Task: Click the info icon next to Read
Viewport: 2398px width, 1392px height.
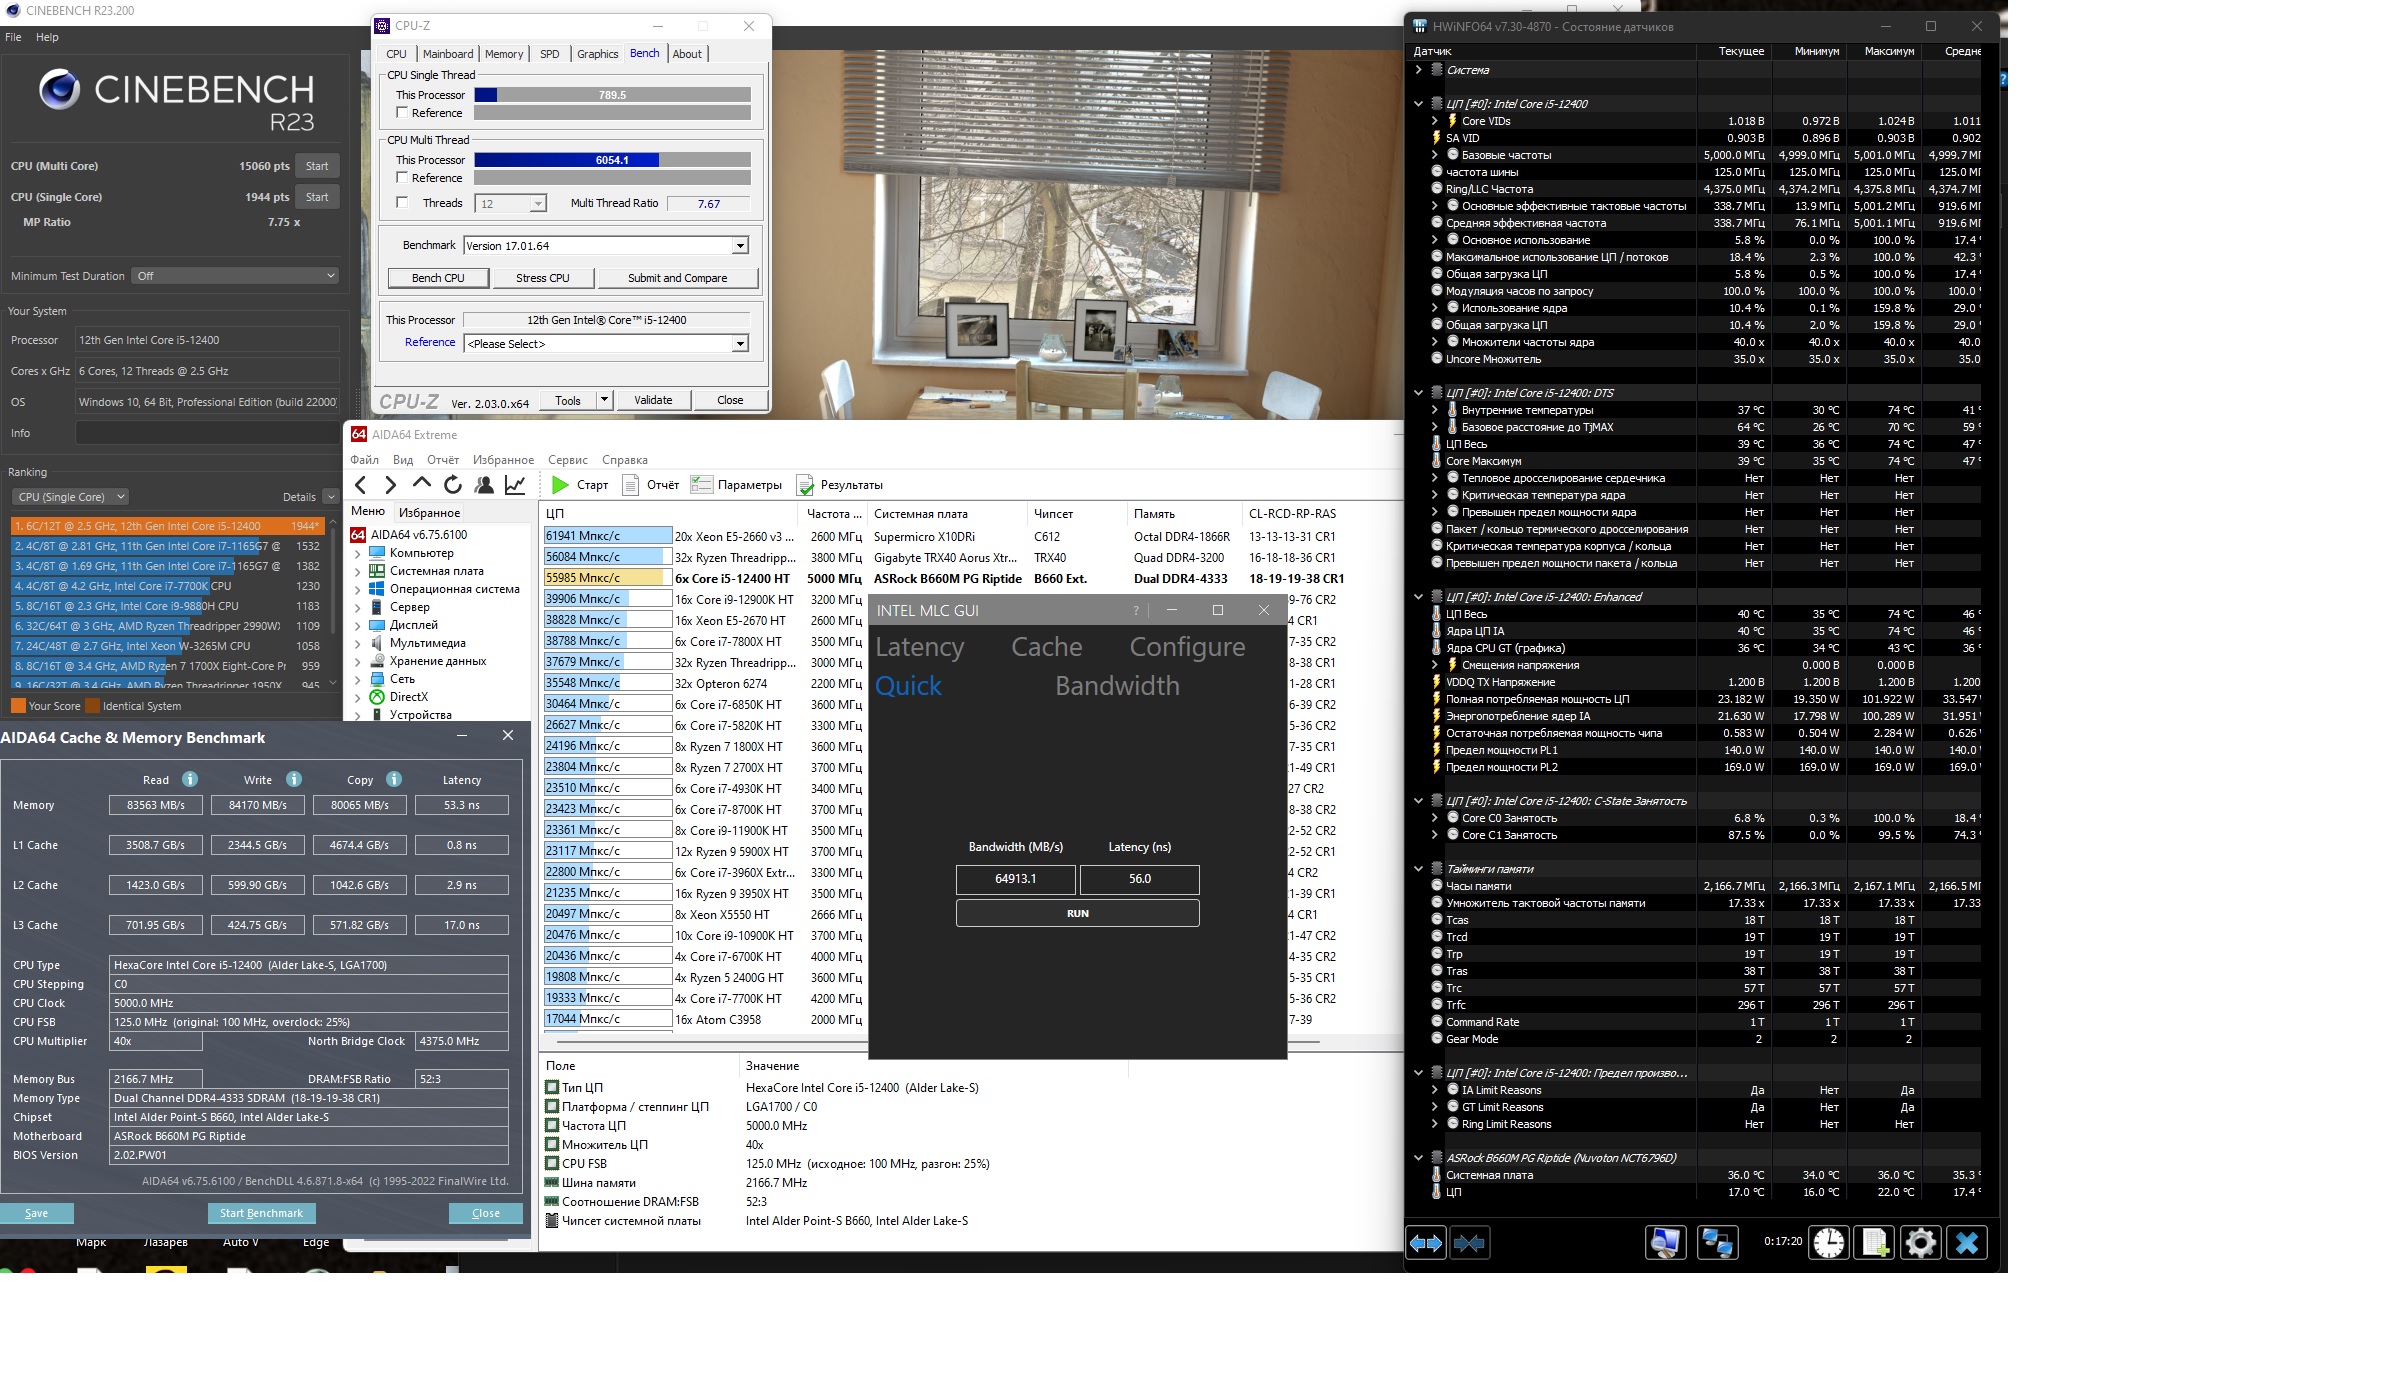Action: pyautogui.click(x=190, y=779)
